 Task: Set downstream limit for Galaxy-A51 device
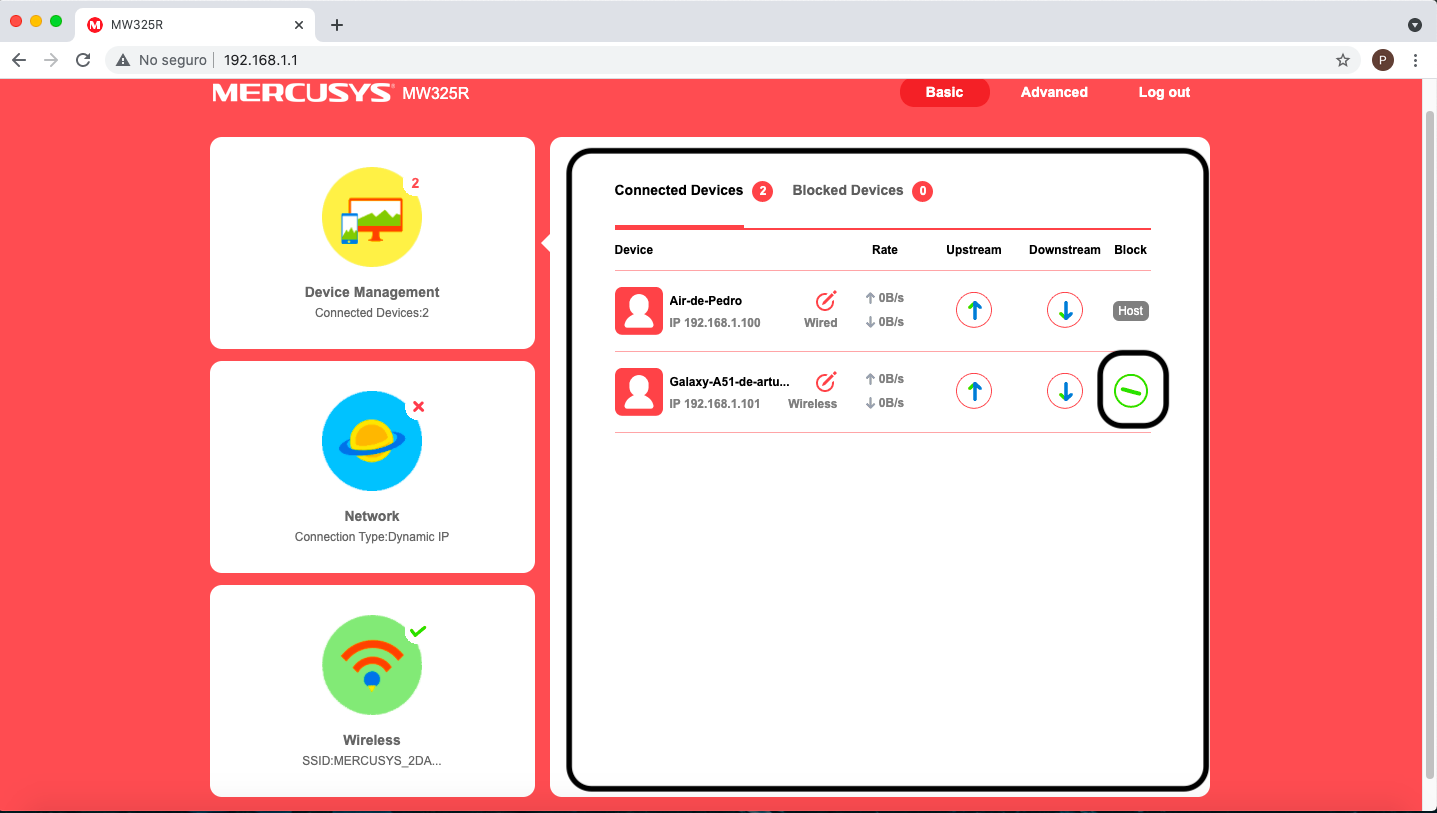1065,391
